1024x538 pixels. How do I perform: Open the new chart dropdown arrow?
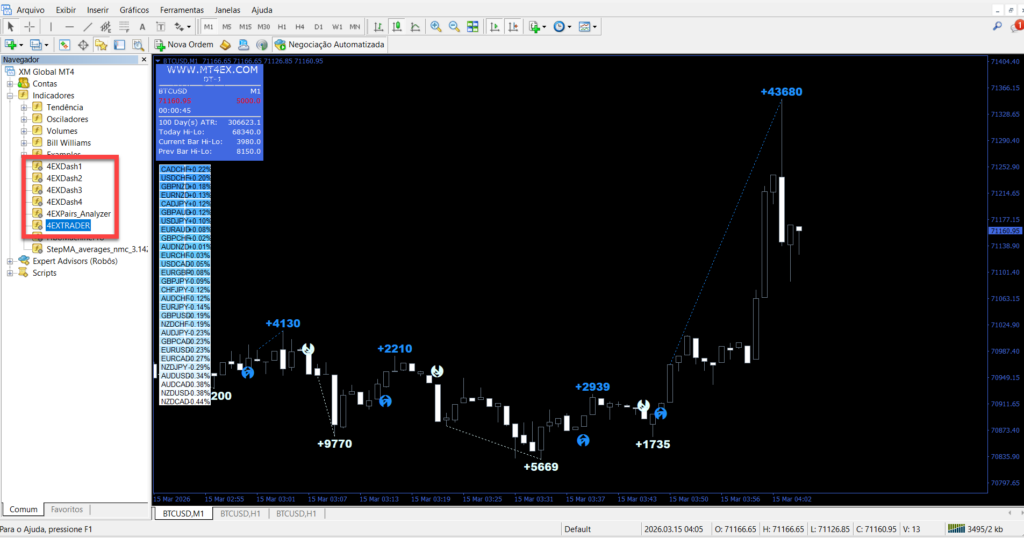(21, 45)
